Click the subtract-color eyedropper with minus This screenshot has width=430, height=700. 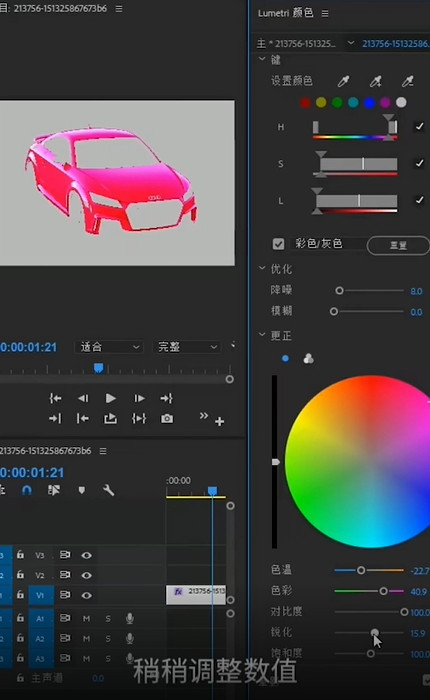408,81
